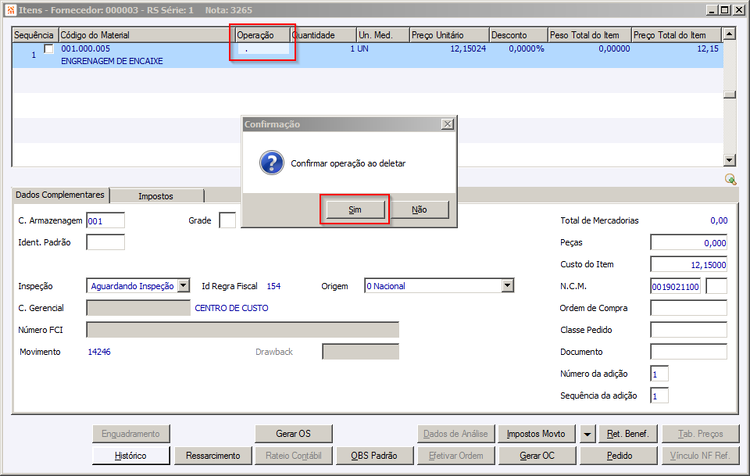Viewport: 750px width, 476px height.
Task: Click the grid scroll down arrow
Action: coord(729,160)
